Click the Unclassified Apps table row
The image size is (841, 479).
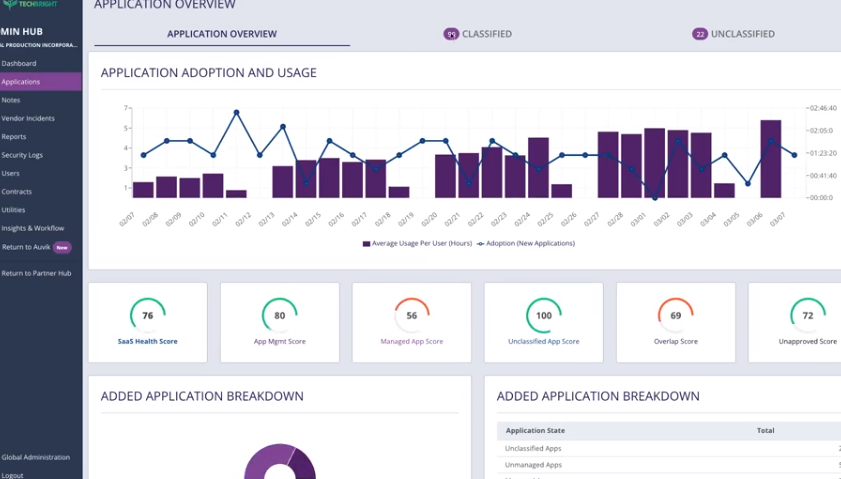[x=669, y=448]
